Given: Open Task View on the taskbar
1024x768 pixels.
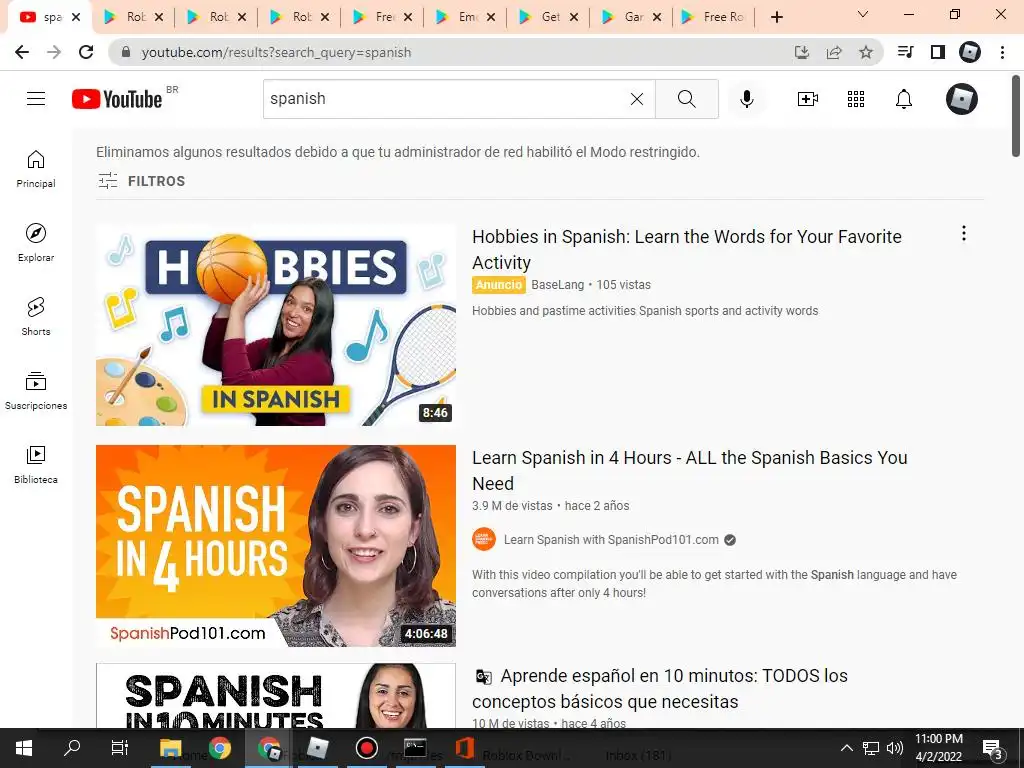Looking at the screenshot, I should pos(120,748).
